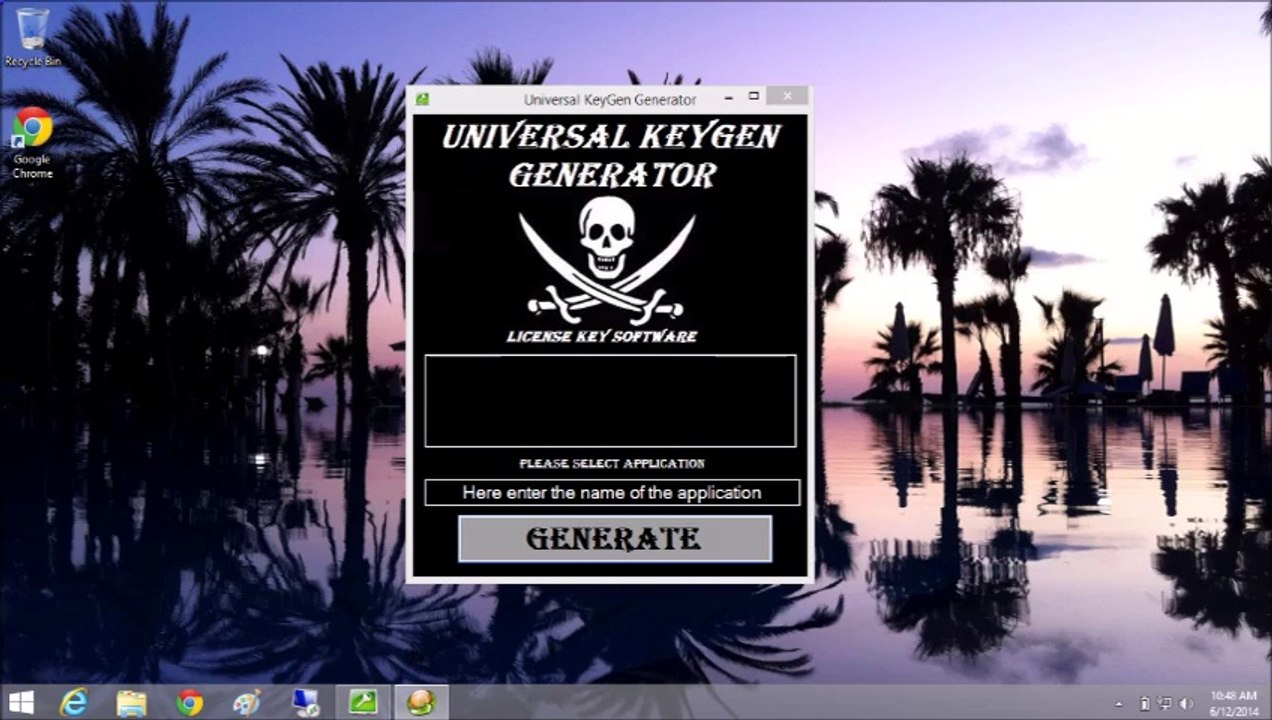
Task: Maximize the Universal KeyGen Generator window
Action: (x=754, y=97)
